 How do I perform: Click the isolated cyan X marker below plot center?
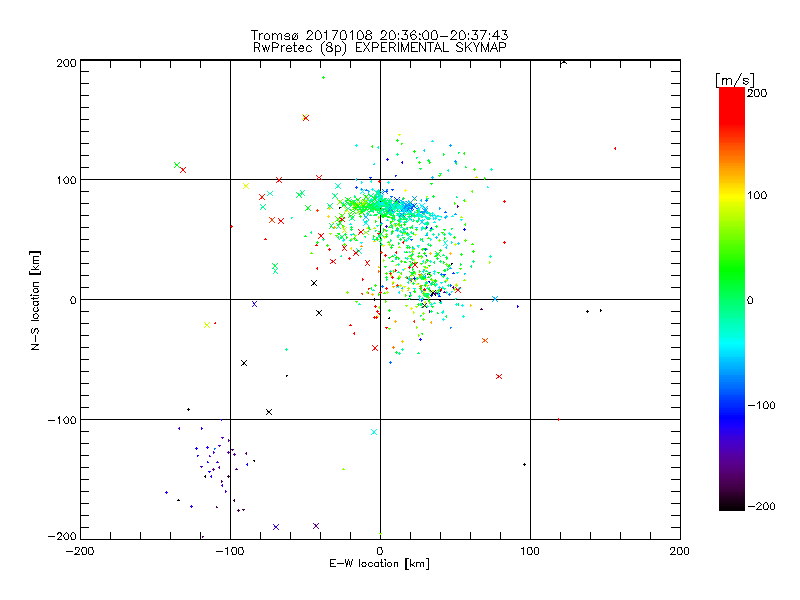click(374, 432)
